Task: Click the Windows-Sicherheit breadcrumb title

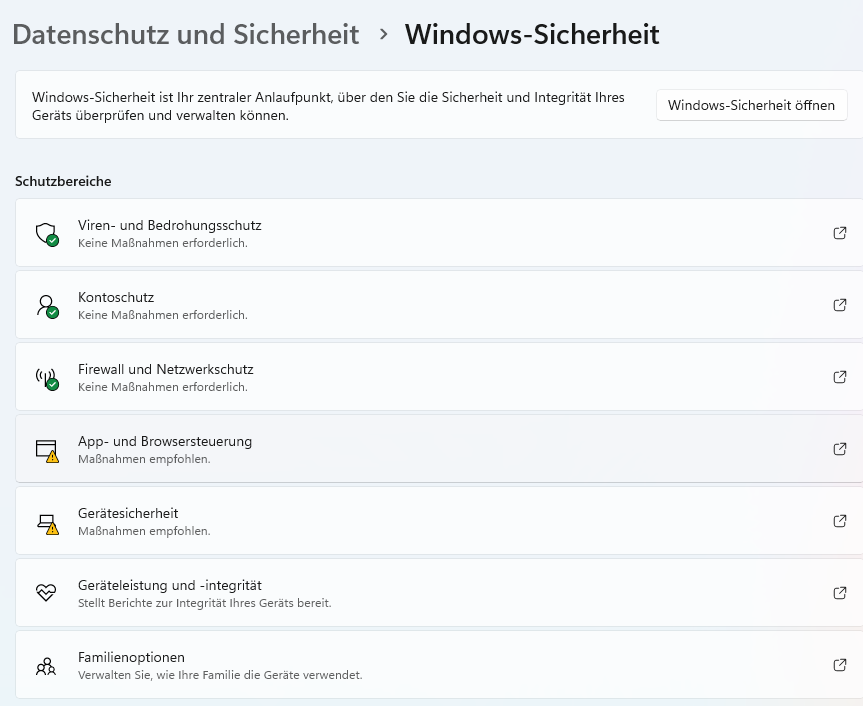Action: [x=531, y=34]
